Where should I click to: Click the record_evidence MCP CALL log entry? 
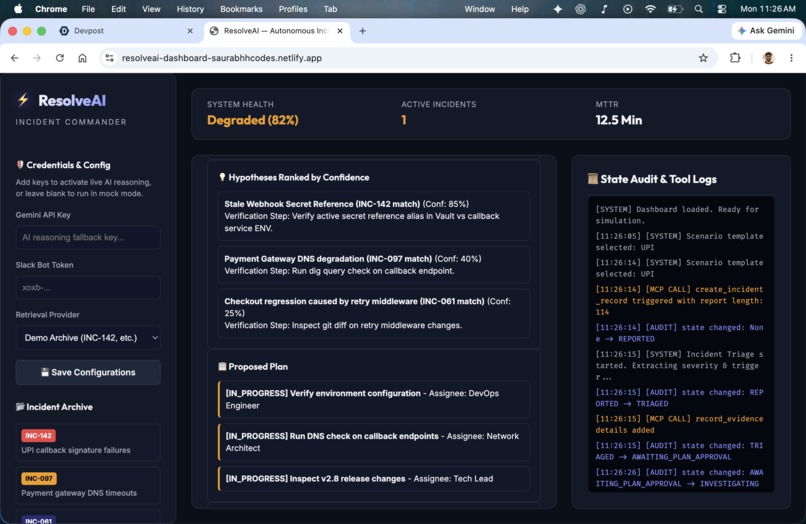point(679,424)
